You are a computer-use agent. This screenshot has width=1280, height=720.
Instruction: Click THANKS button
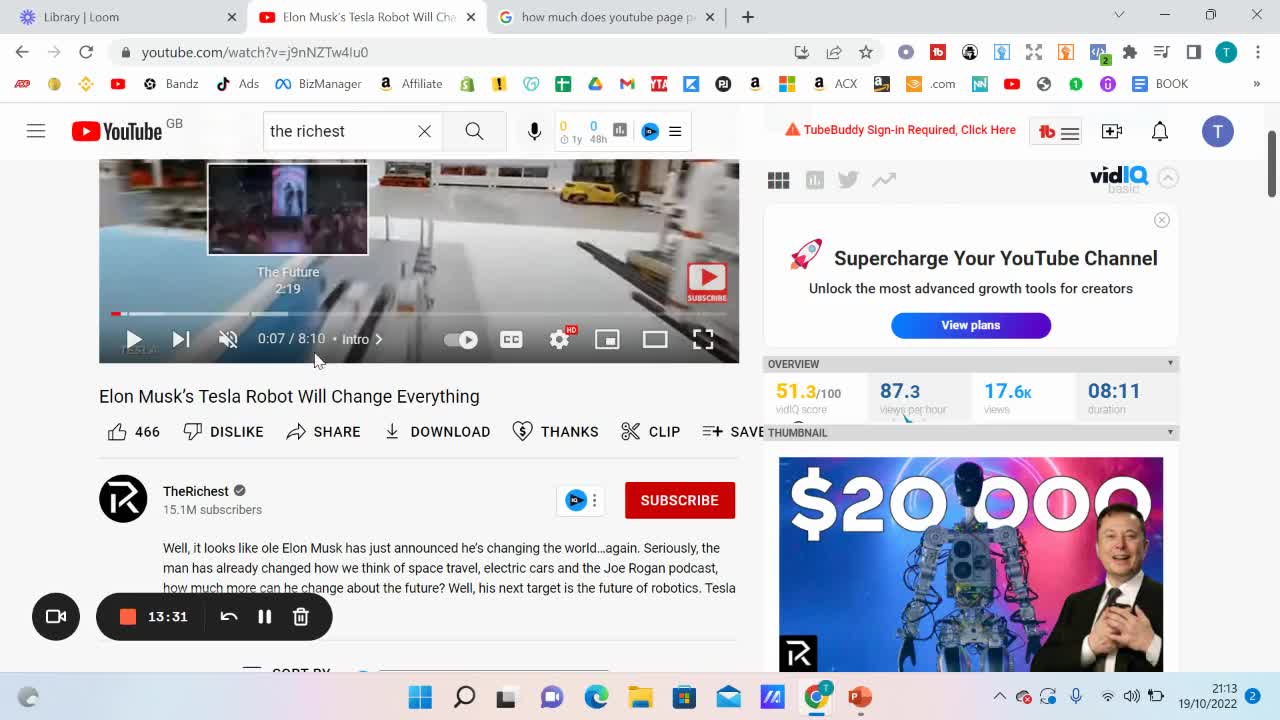click(555, 431)
